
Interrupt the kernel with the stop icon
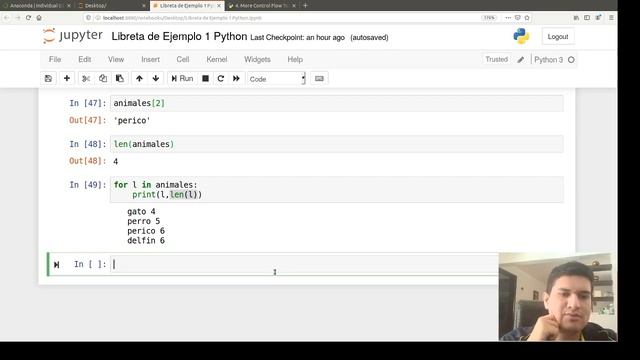pos(205,78)
